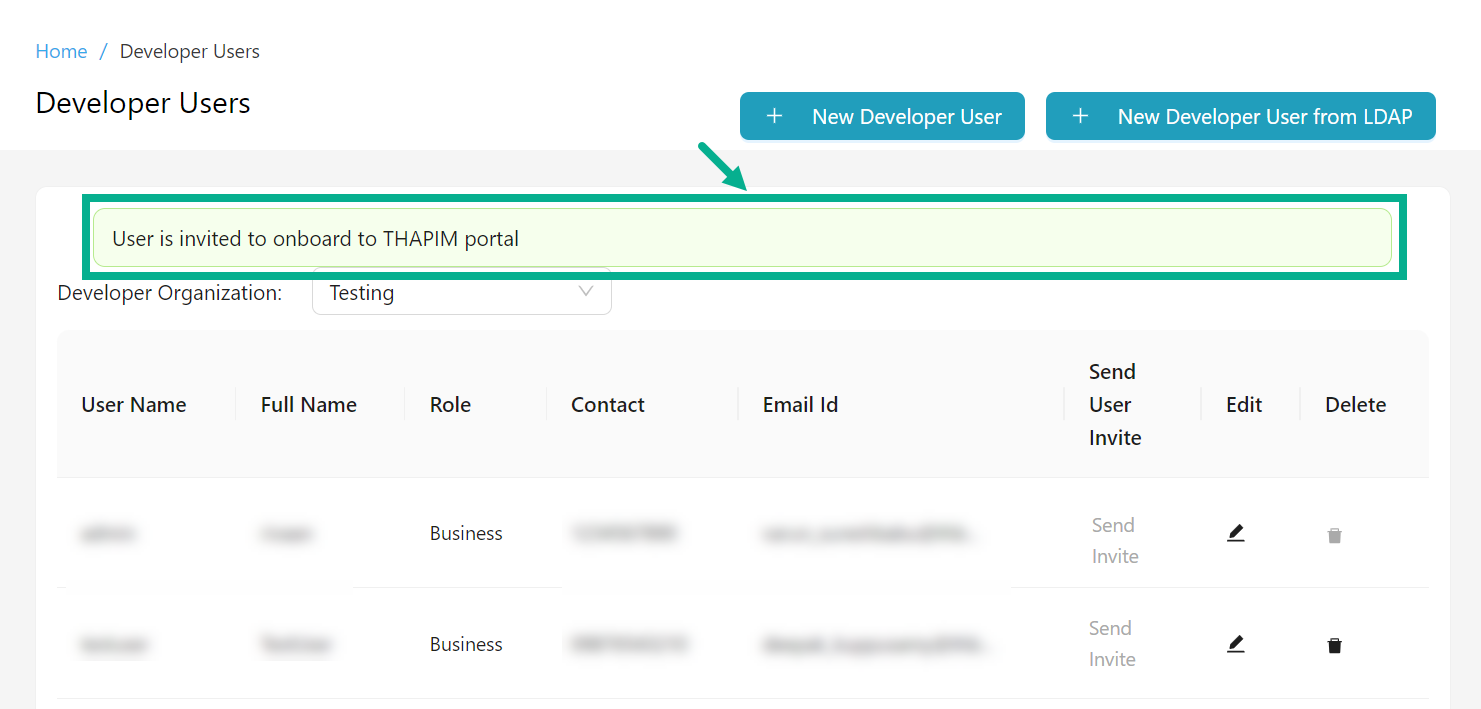The image size is (1481, 709).
Task: Select the Role column header
Action: [450, 405]
